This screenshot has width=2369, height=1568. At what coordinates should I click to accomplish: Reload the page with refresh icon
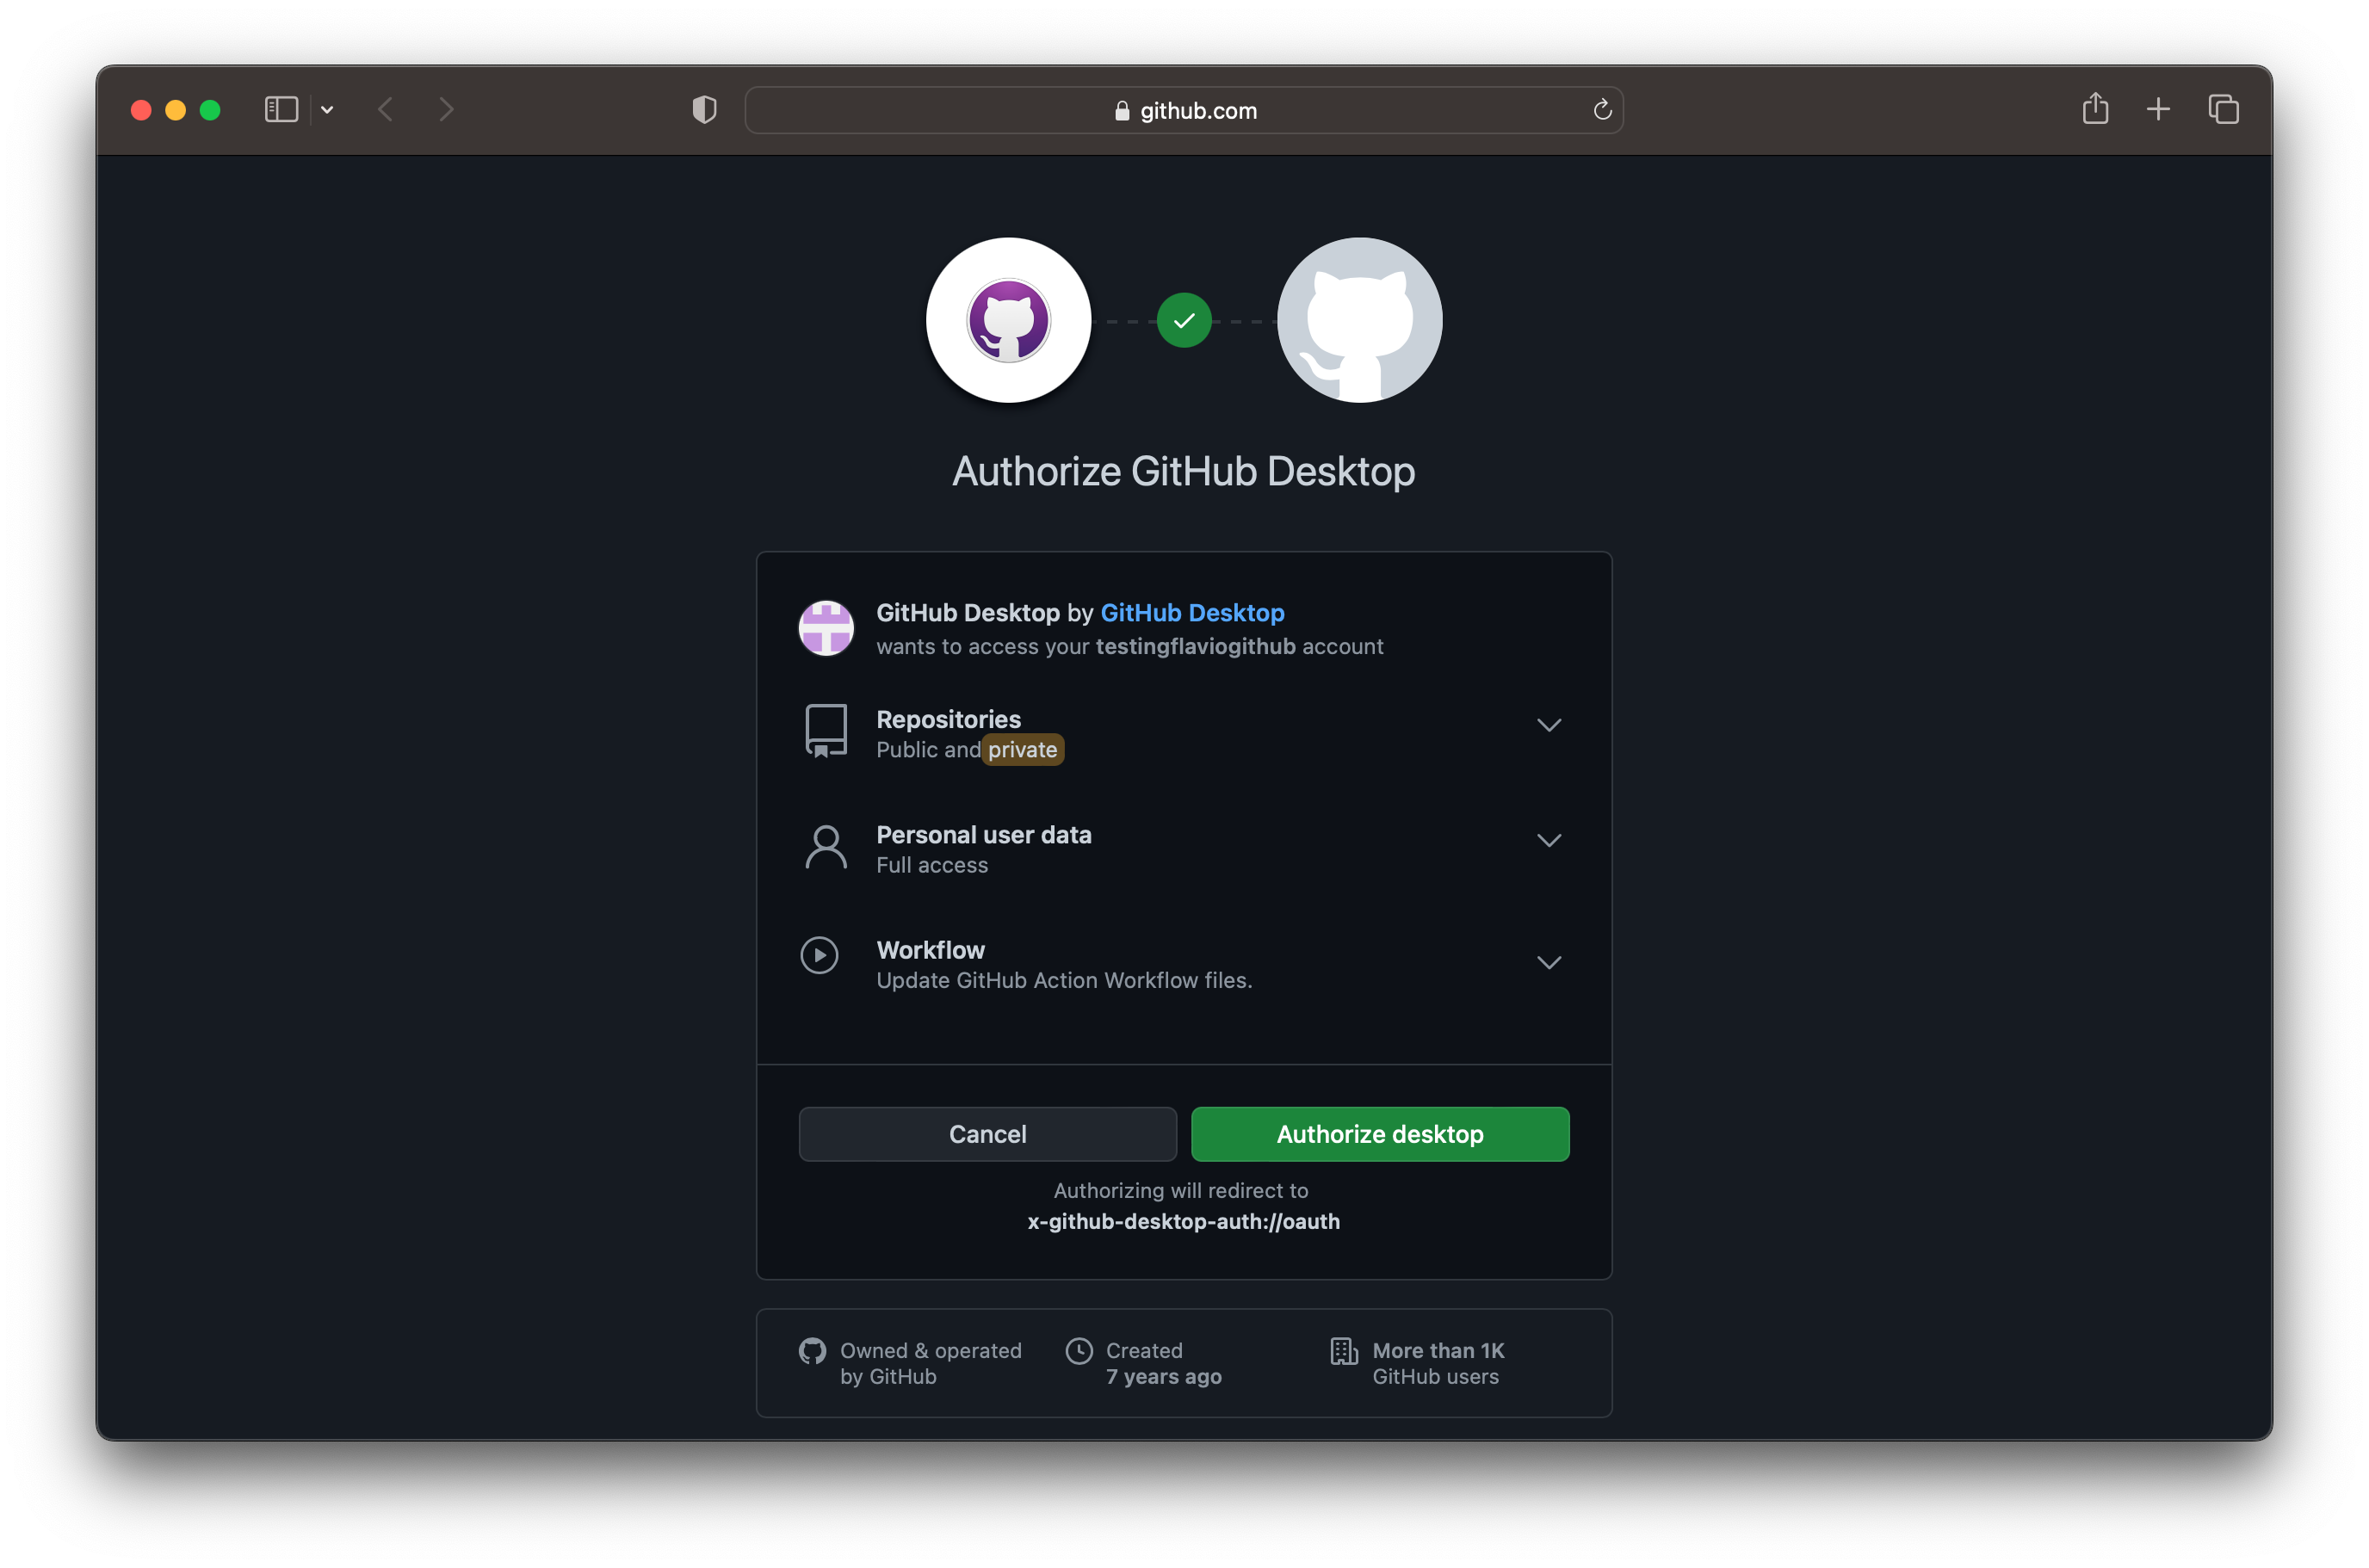tap(1602, 110)
